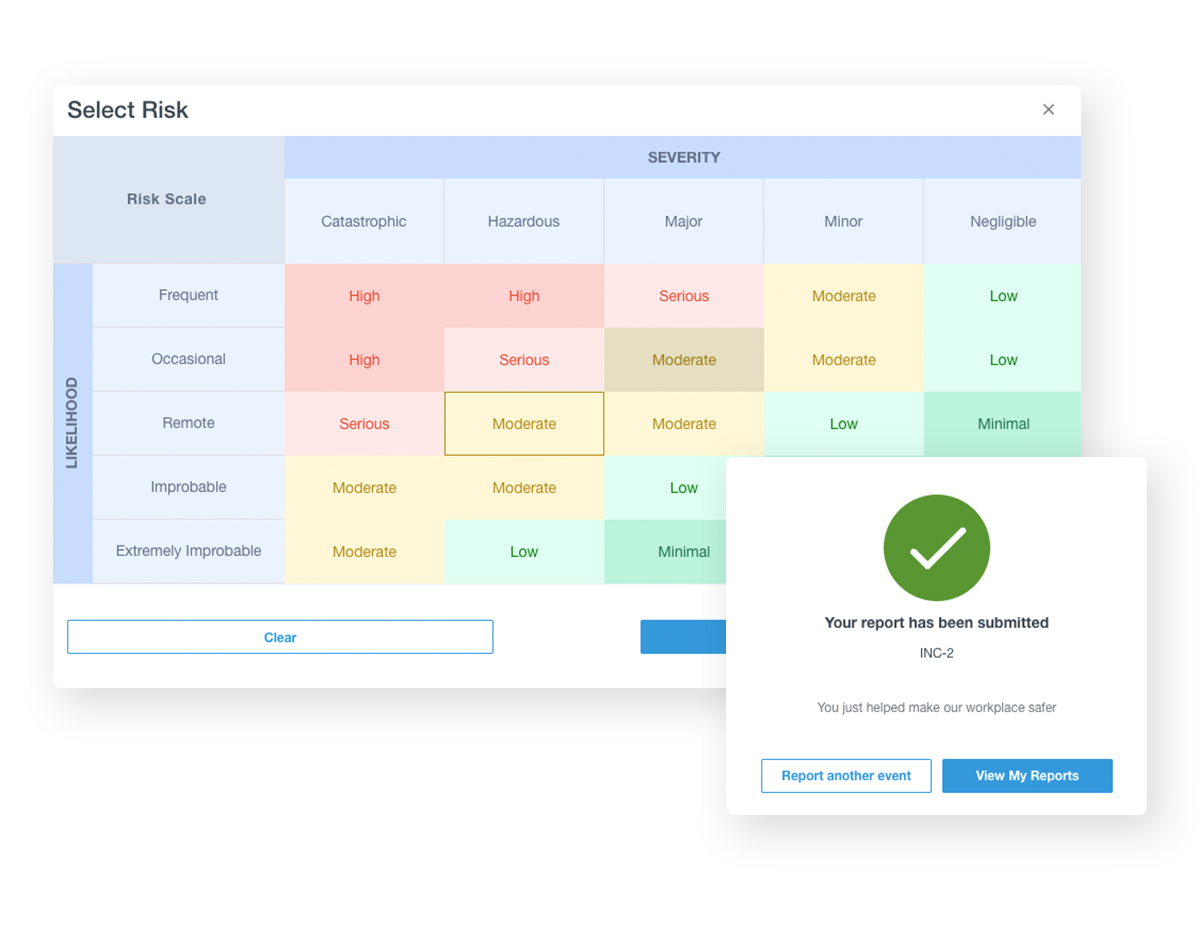
Task: Pick Minimal risk for Remote Negligible
Action: pos(1003,424)
